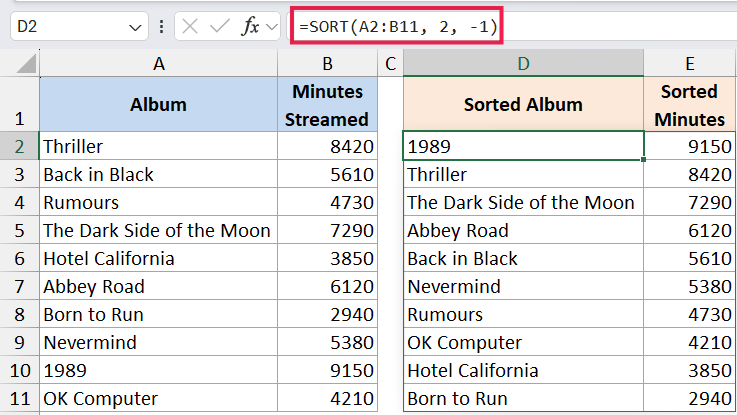Select column A header

(159, 63)
